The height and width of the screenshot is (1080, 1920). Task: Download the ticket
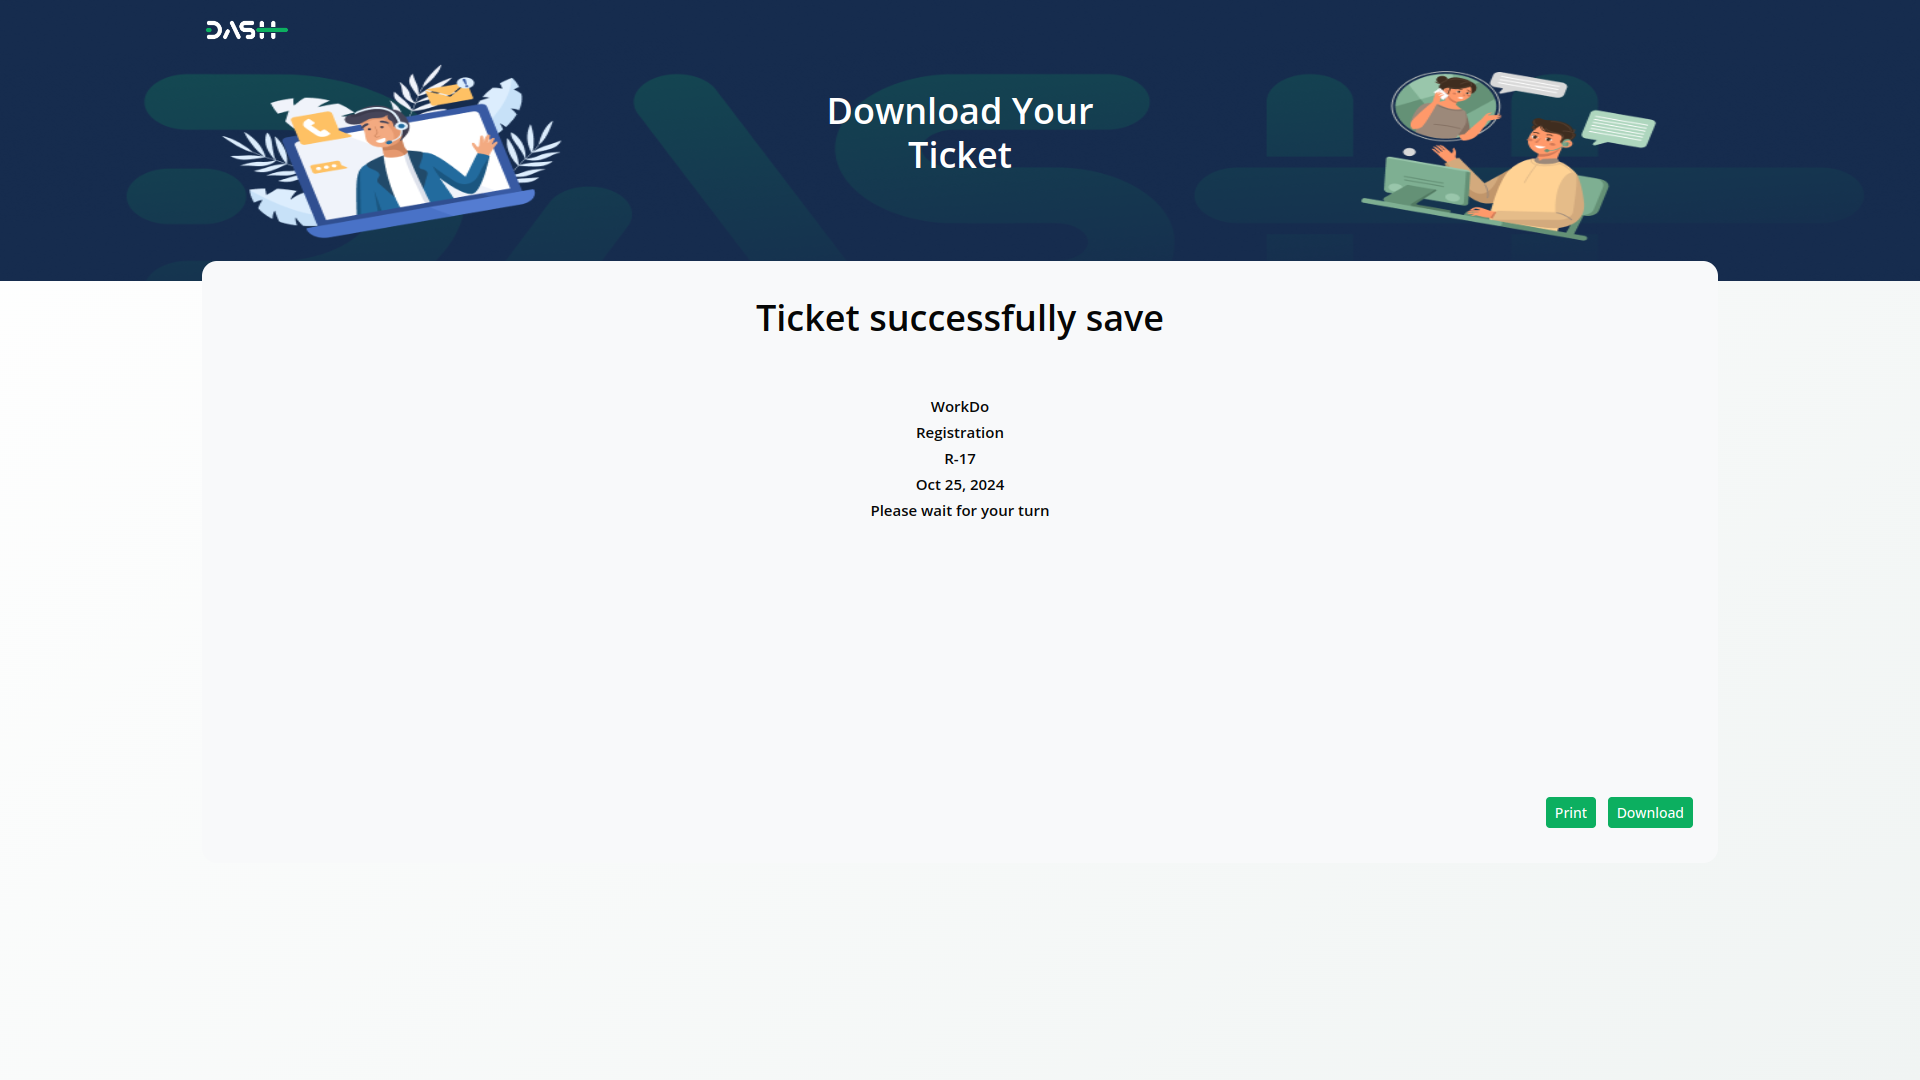(1650, 812)
